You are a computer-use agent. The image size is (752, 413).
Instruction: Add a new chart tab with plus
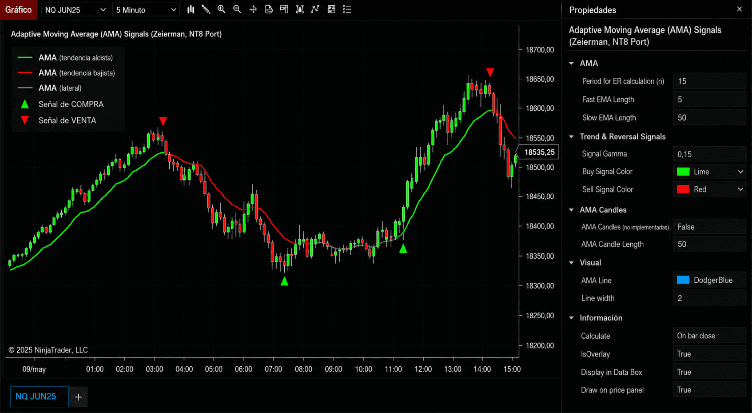click(79, 397)
